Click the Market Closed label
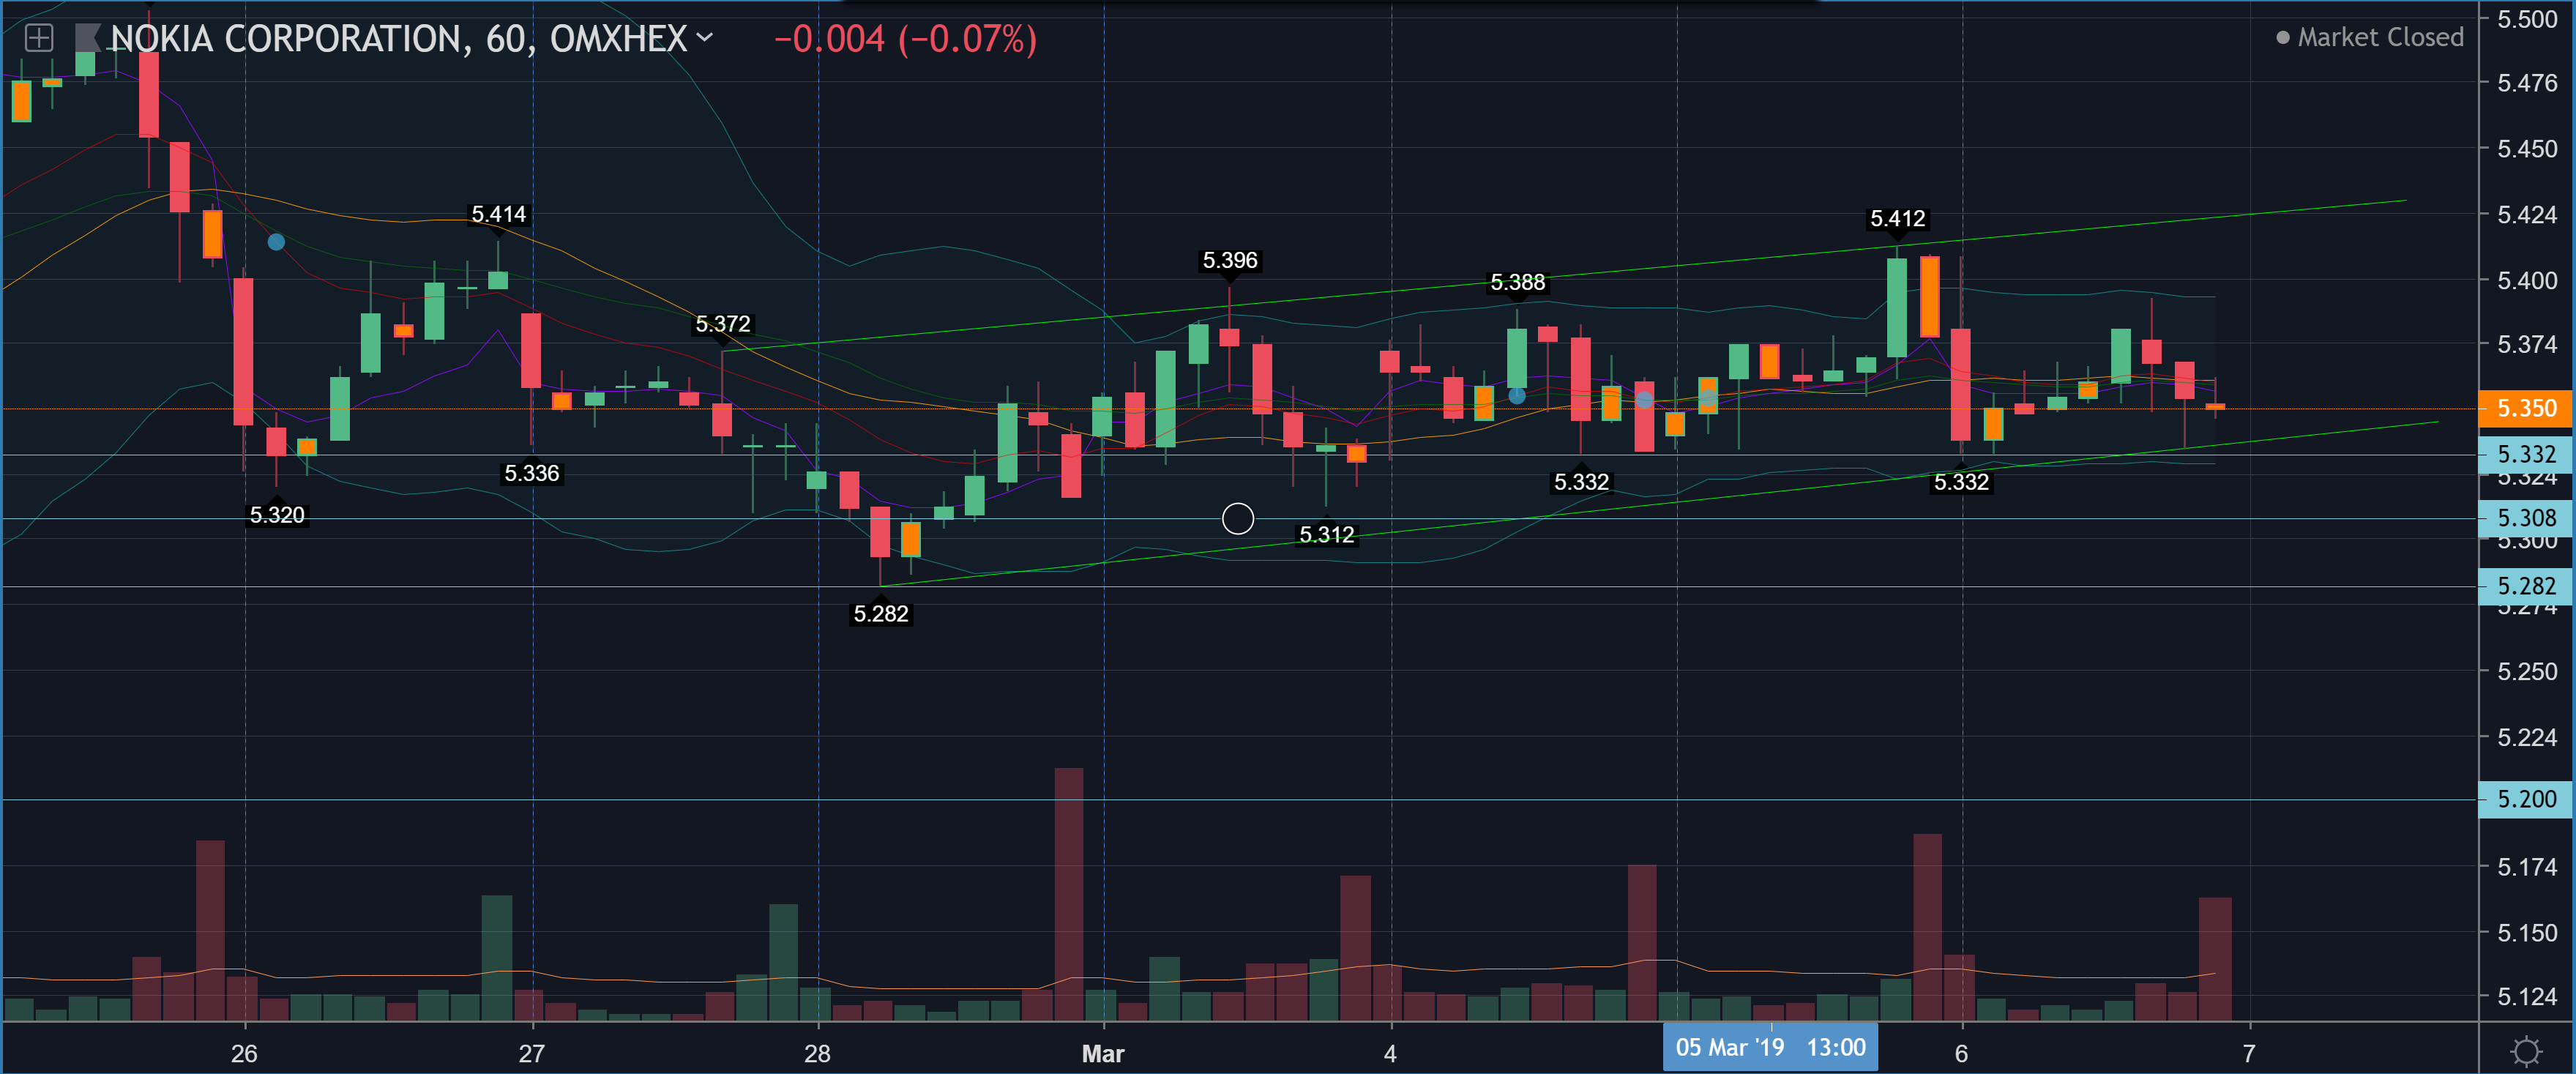The width and height of the screenshot is (2576, 1074). click(x=2380, y=38)
